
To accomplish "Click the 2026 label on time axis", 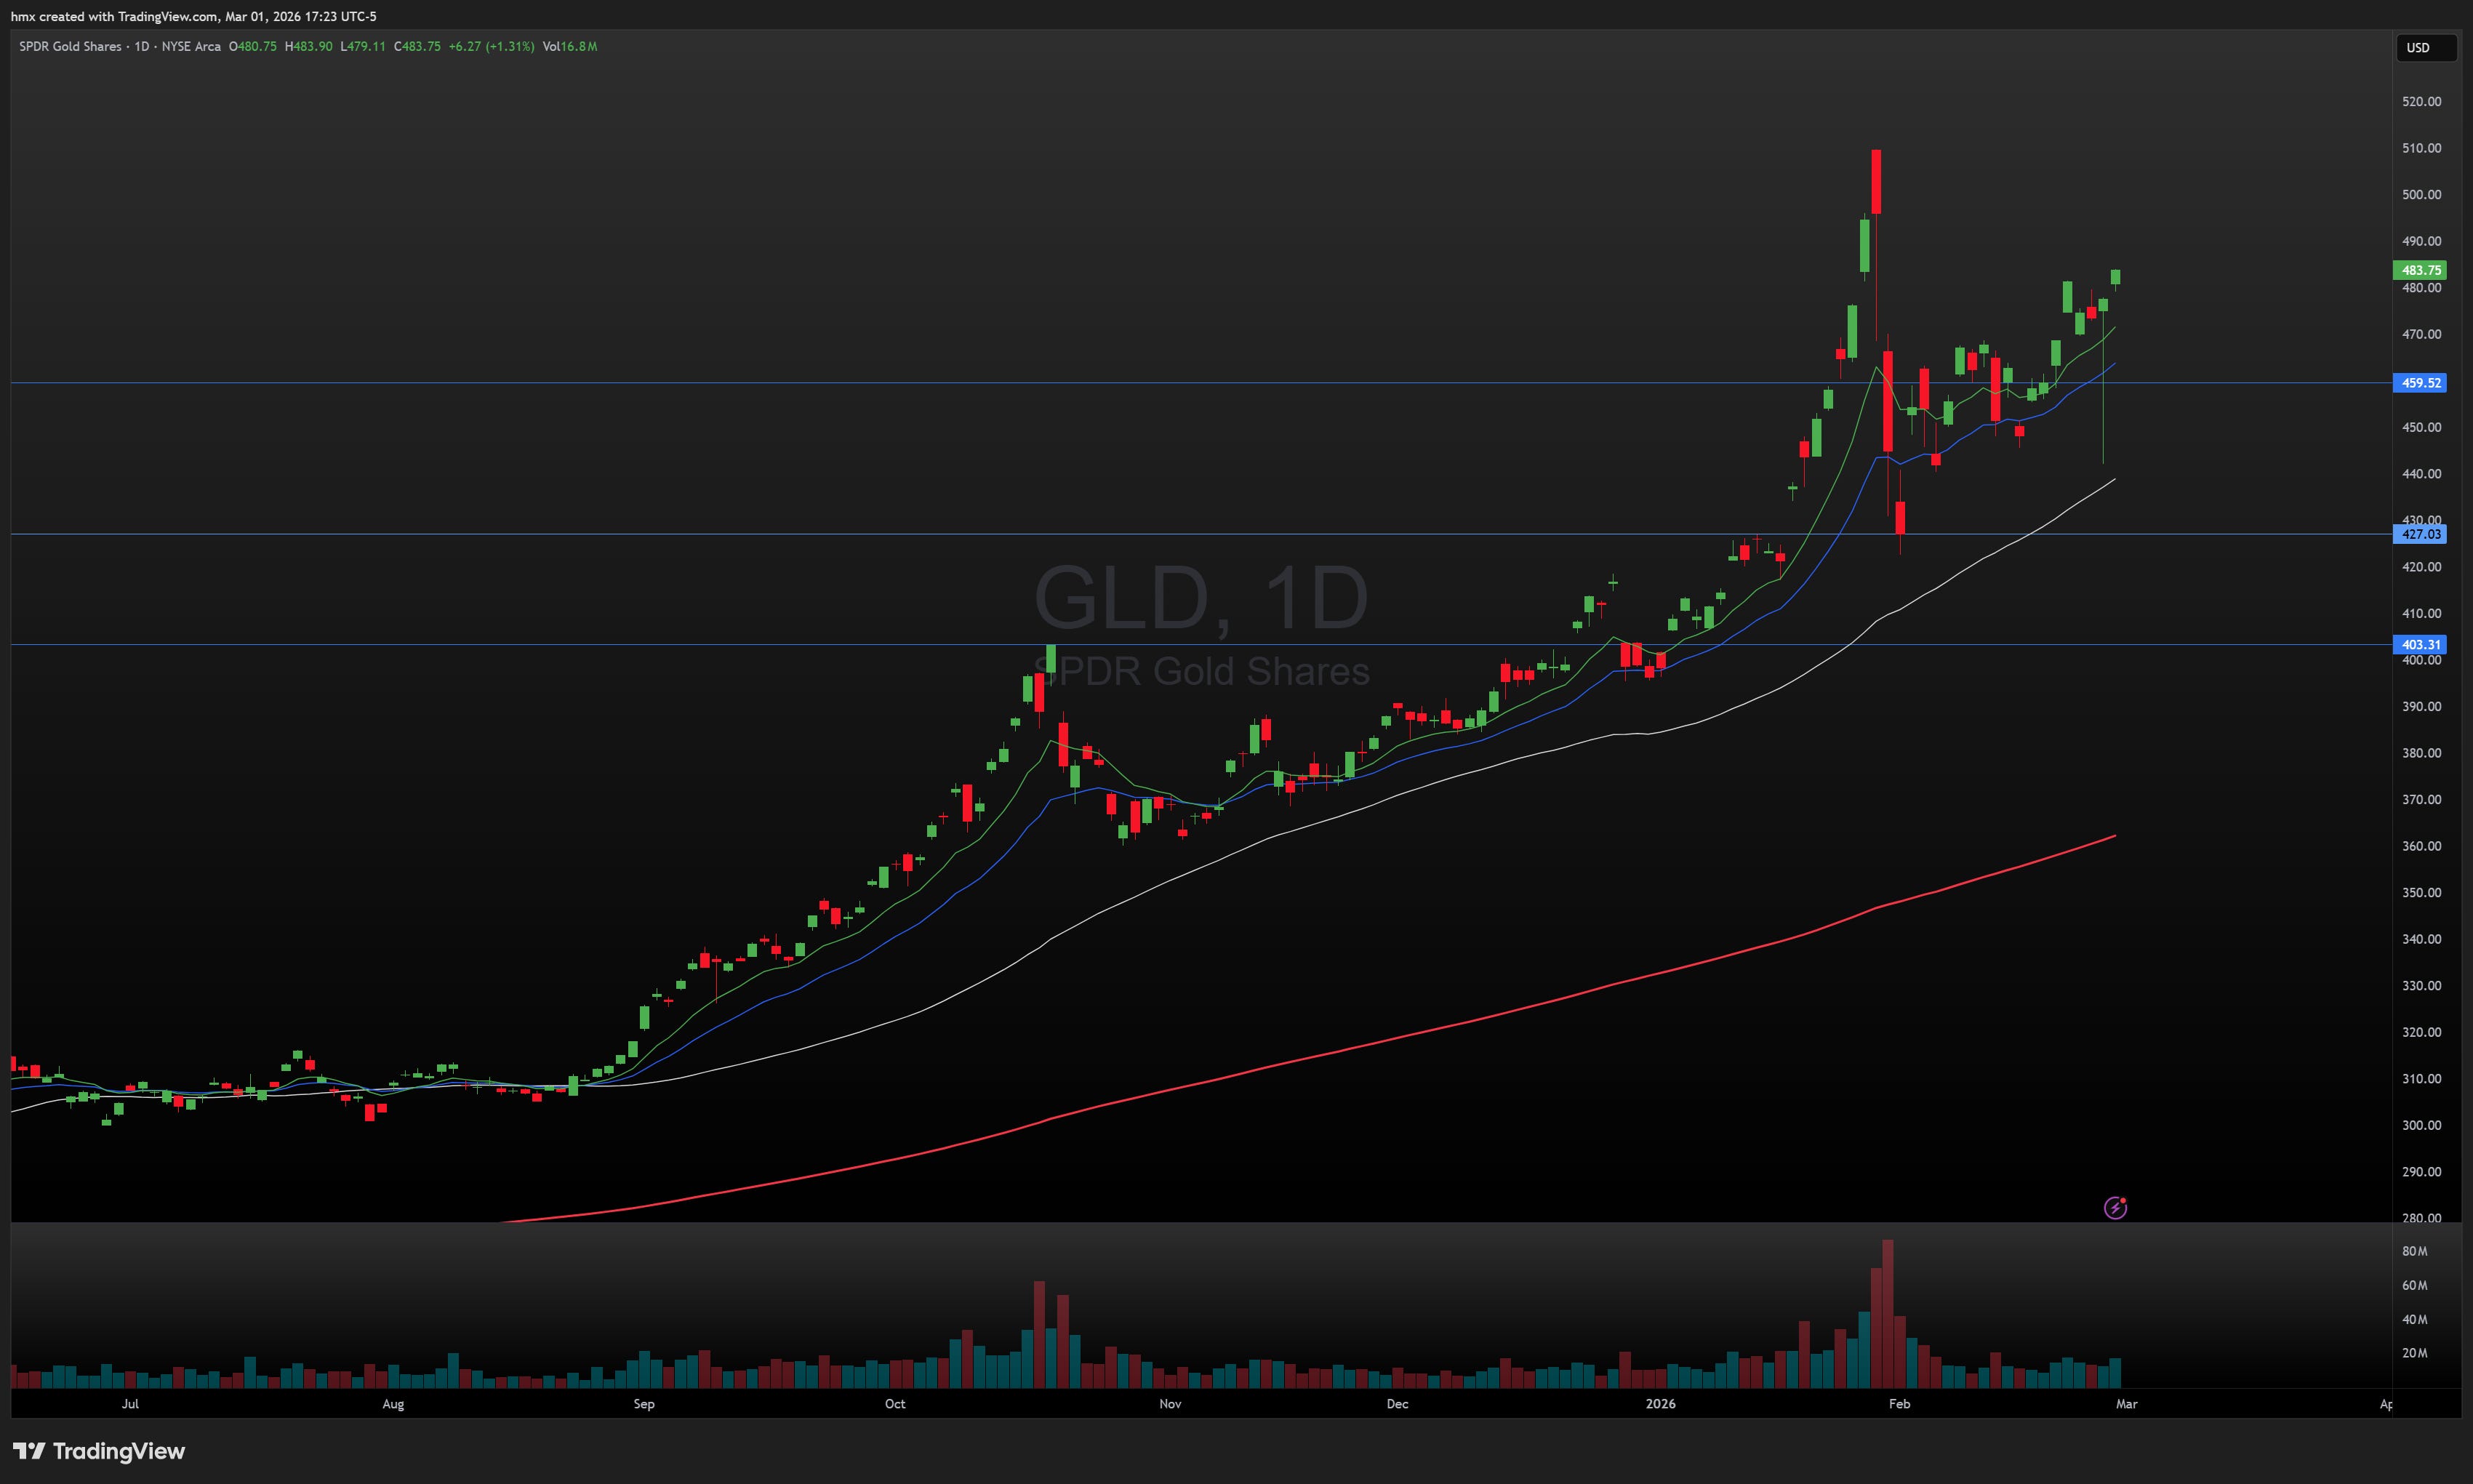I will point(1660,1403).
